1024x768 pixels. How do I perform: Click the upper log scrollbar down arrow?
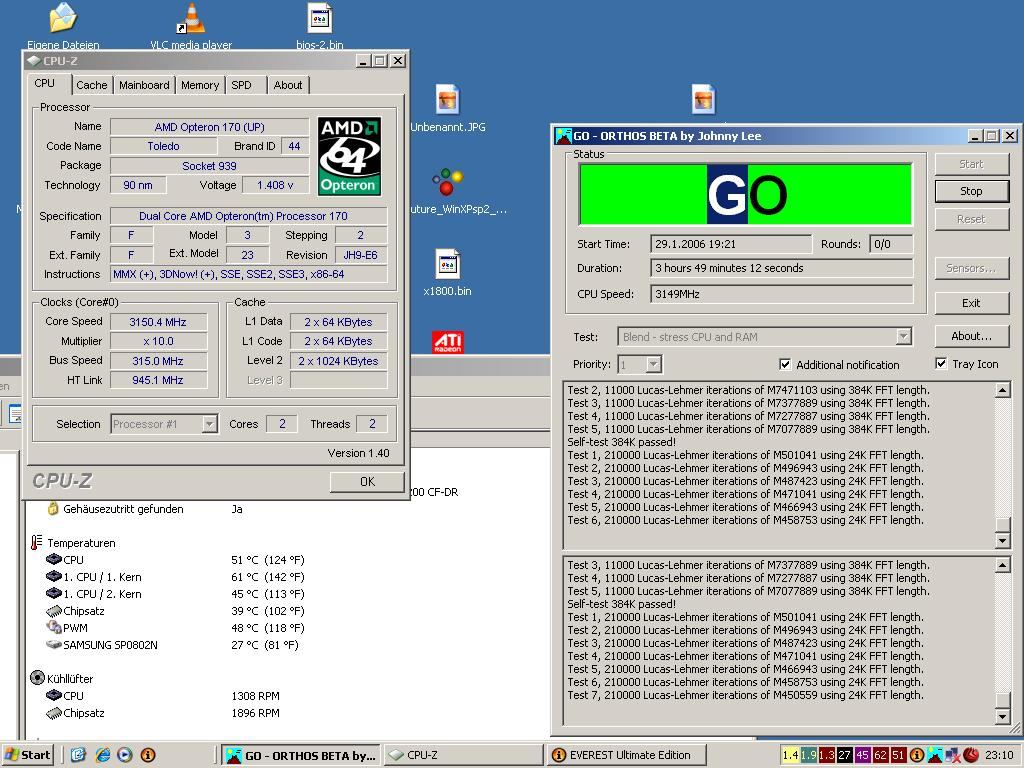(x=1002, y=540)
